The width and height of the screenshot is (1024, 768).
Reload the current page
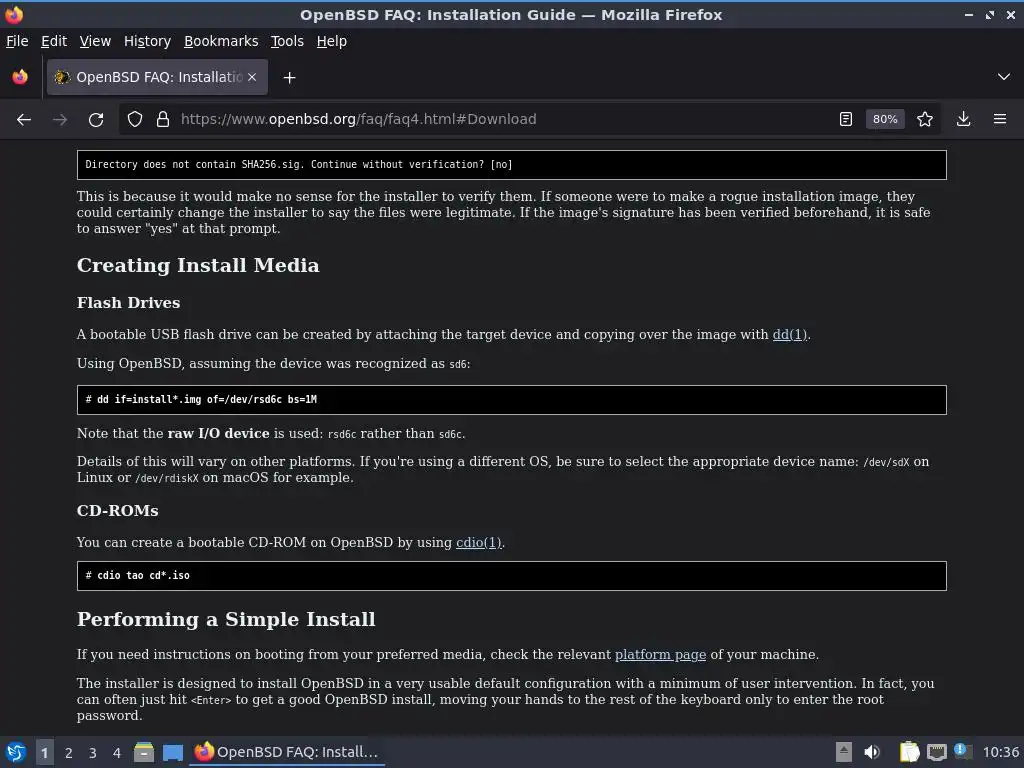pos(96,120)
